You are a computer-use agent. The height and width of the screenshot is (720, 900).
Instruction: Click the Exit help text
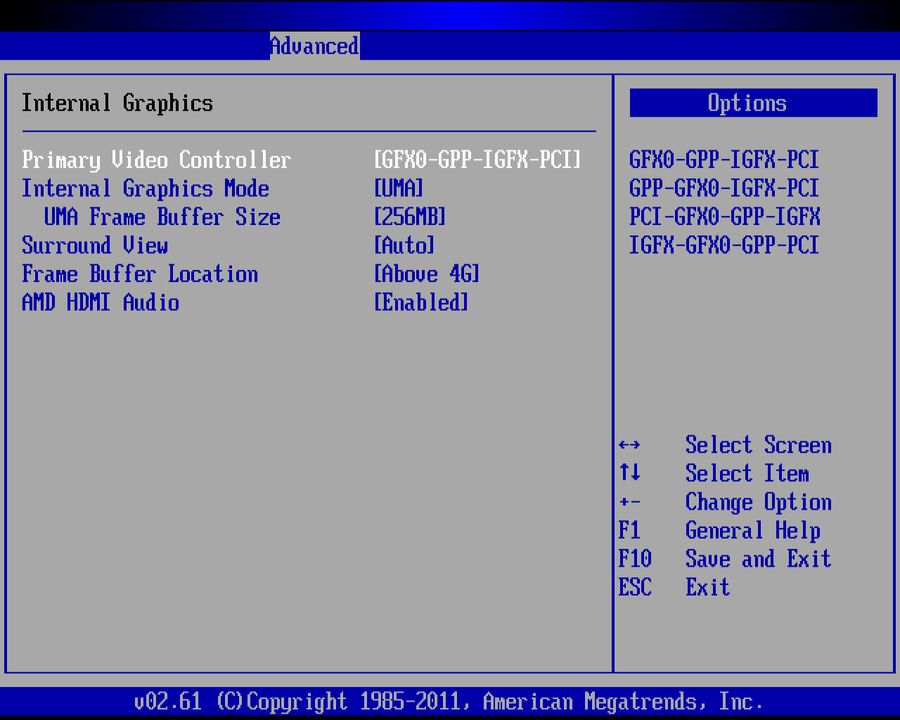tap(708, 587)
